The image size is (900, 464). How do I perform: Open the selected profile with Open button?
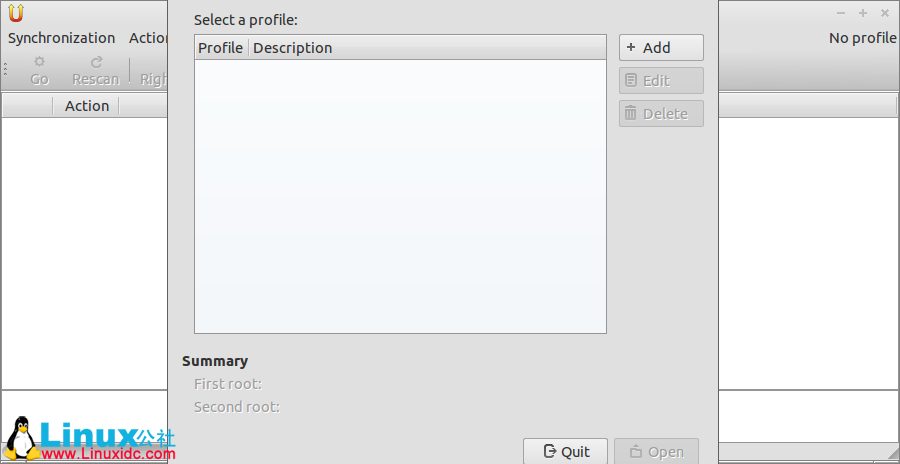(x=656, y=452)
